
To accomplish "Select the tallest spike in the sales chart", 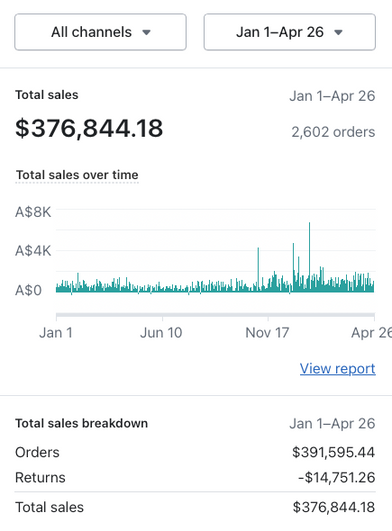I will point(309,257).
